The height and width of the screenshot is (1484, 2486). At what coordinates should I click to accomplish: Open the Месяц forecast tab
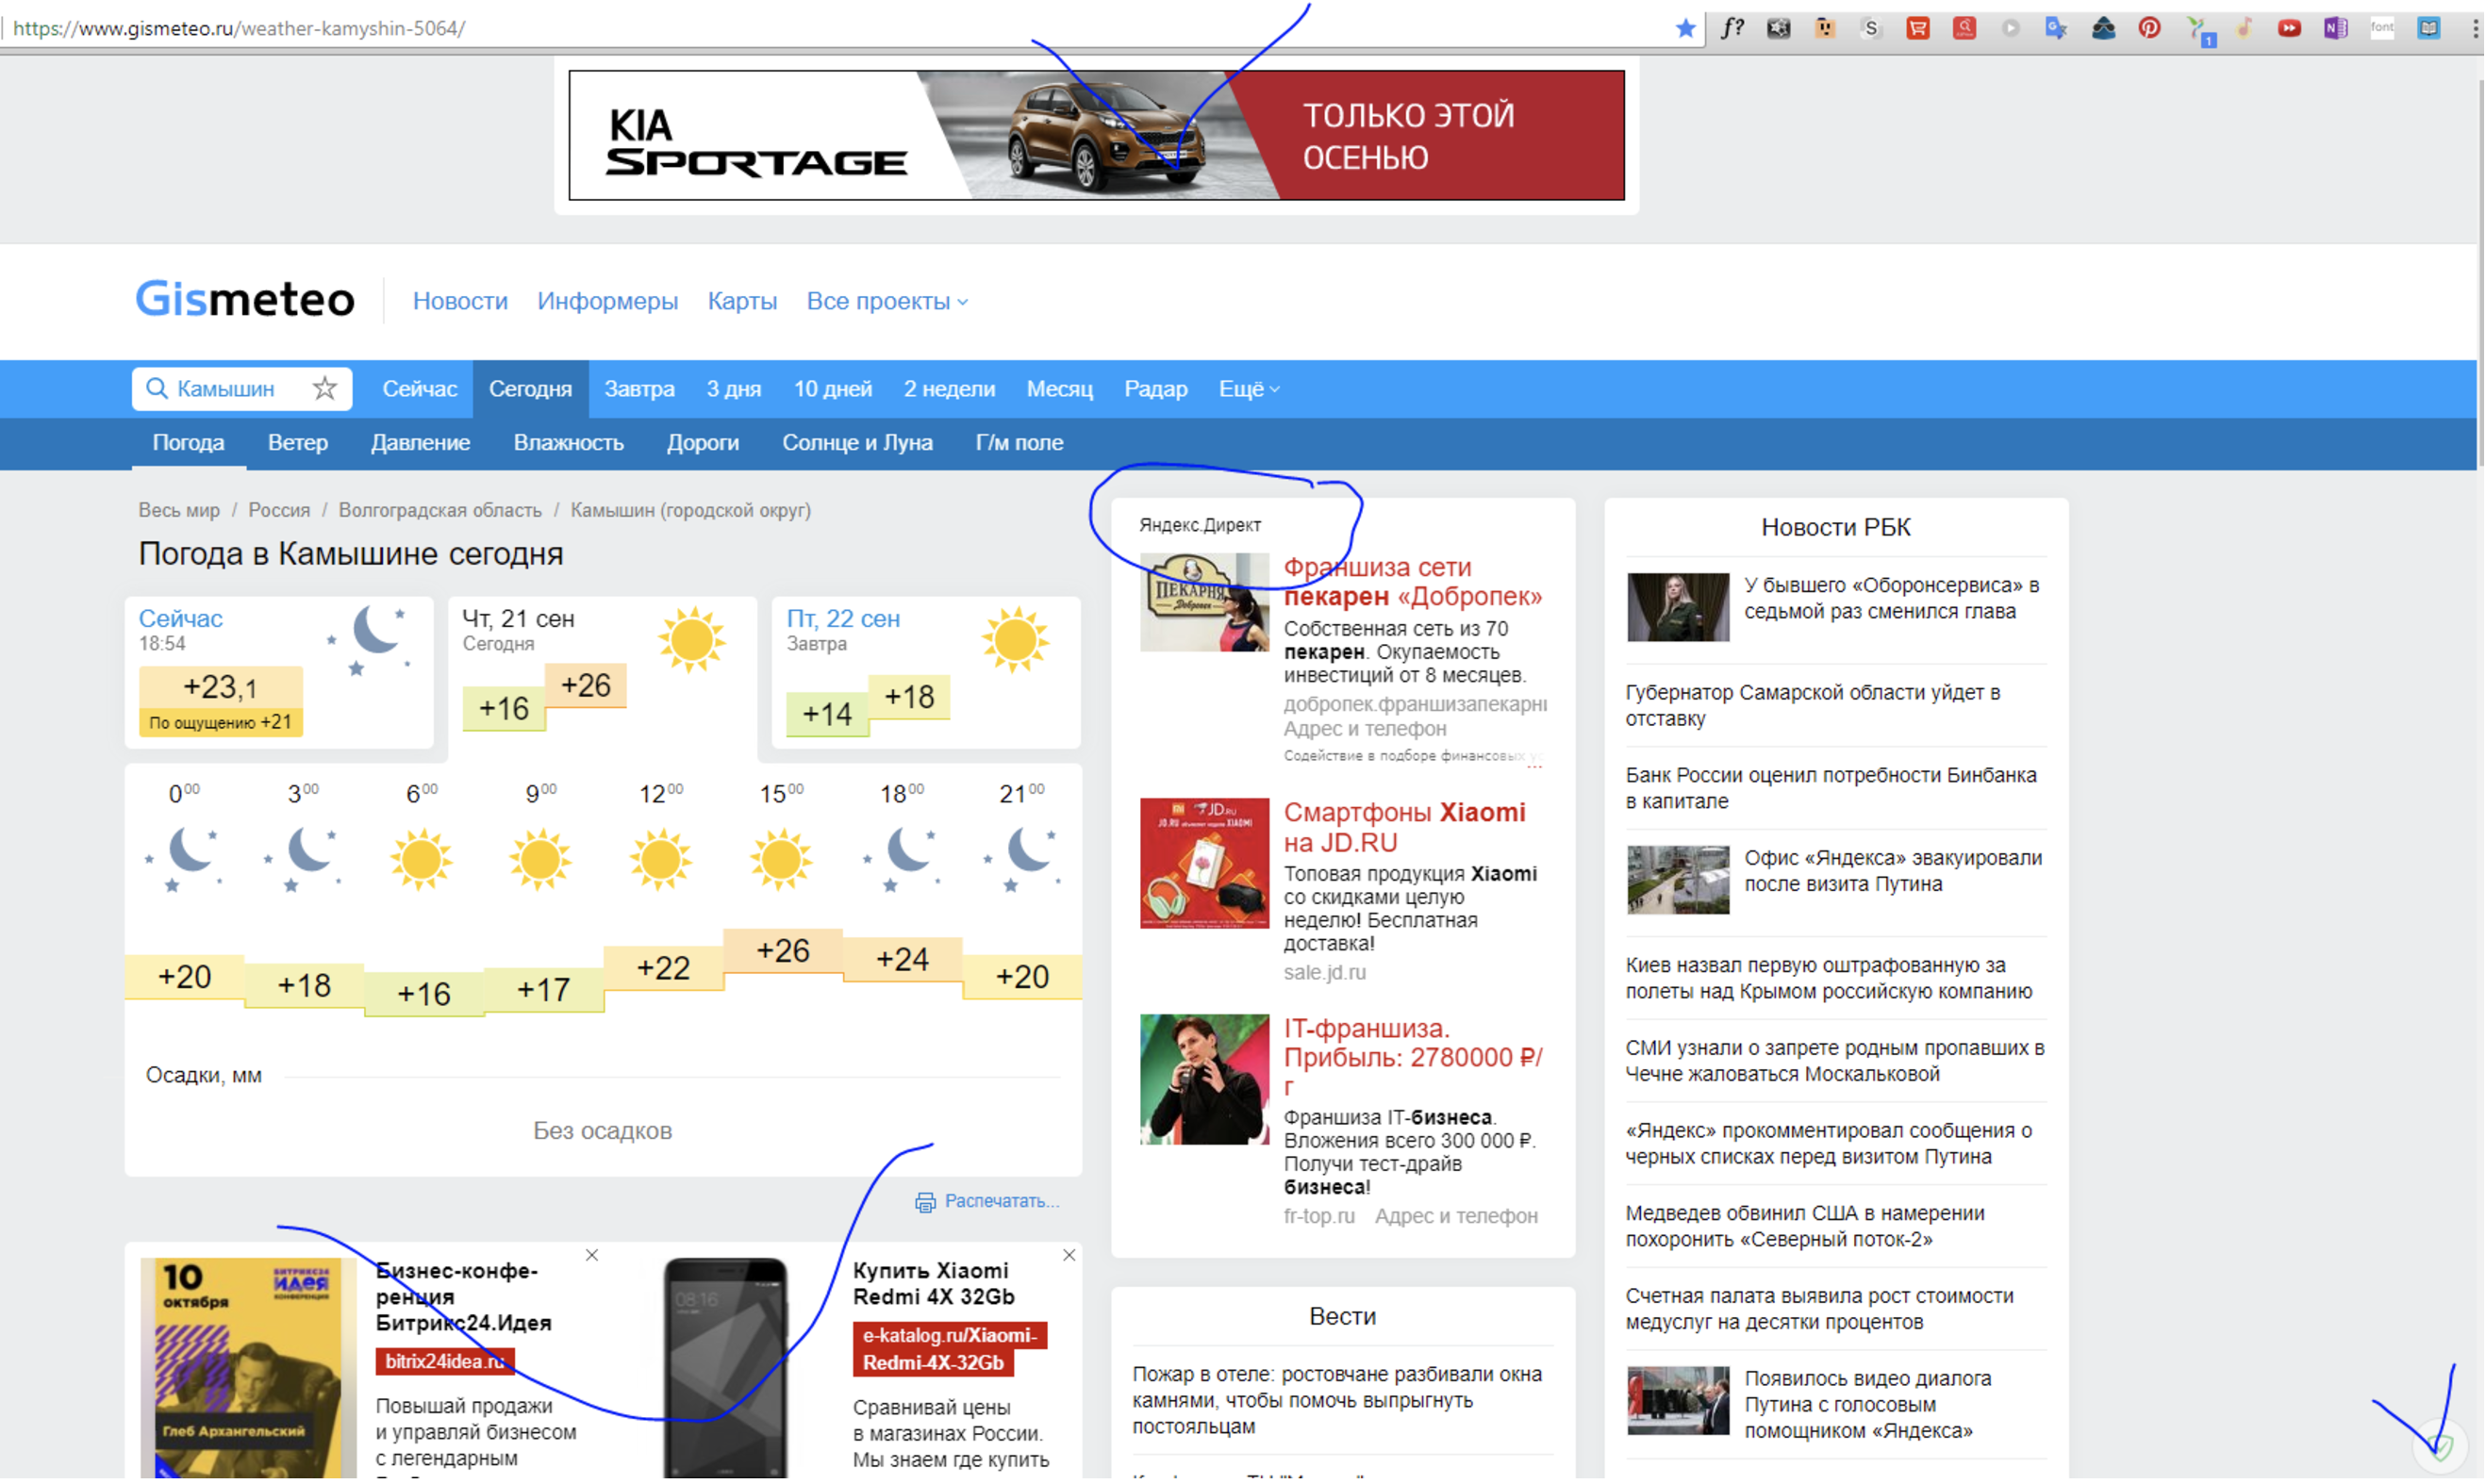[x=1059, y=389]
